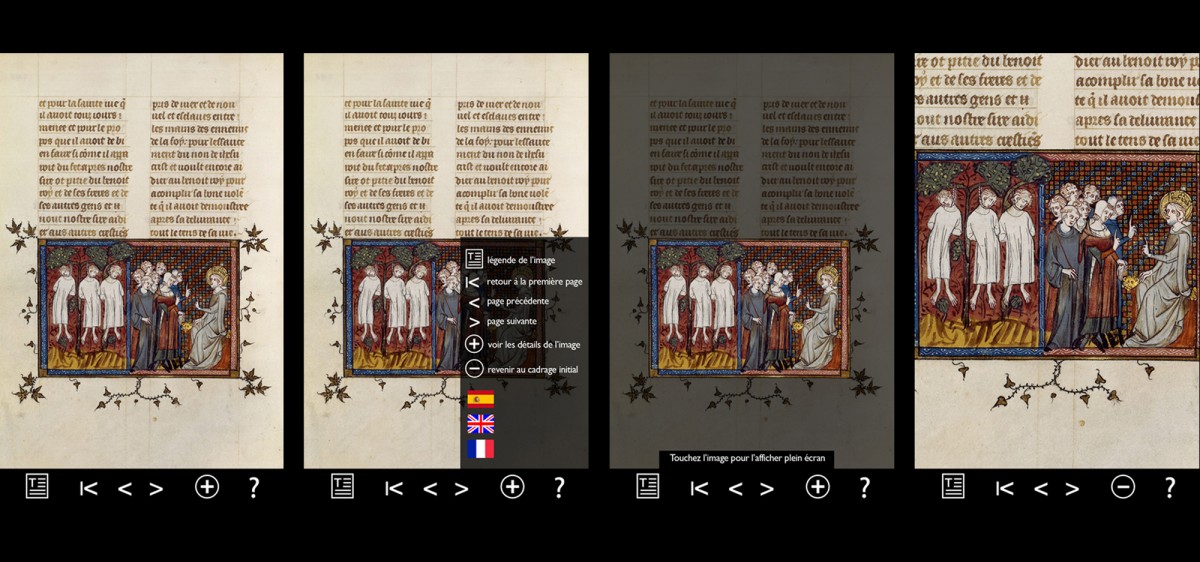Choose 'retour à la première page' in help menu
The width and height of the screenshot is (1200, 562).
click(524, 281)
